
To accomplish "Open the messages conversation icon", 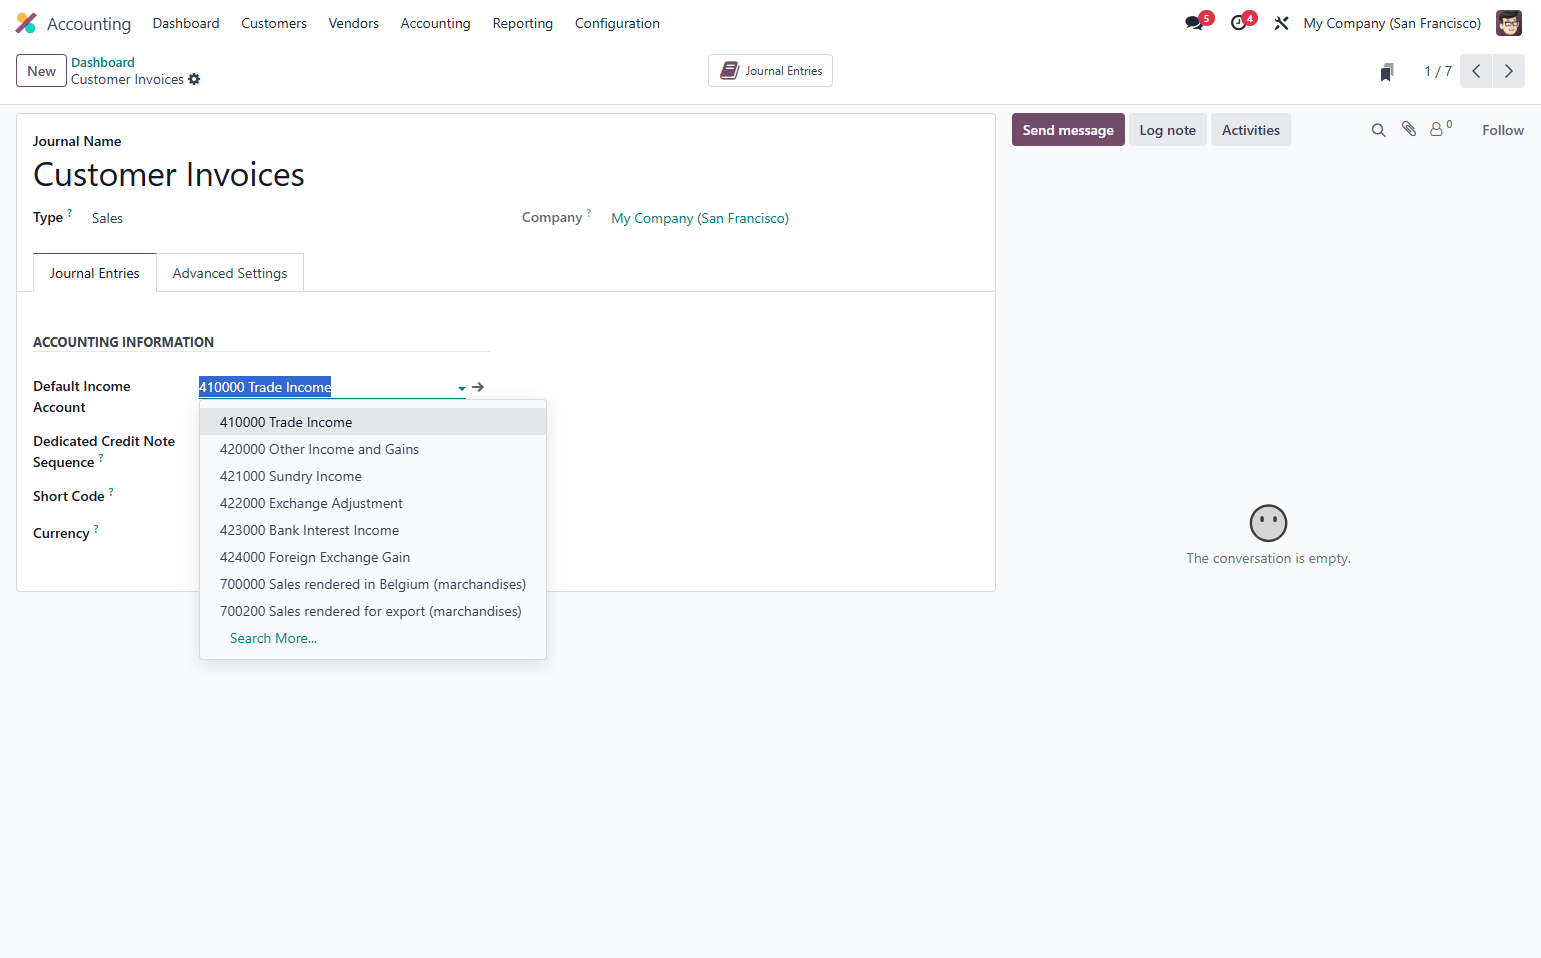I will (1194, 23).
